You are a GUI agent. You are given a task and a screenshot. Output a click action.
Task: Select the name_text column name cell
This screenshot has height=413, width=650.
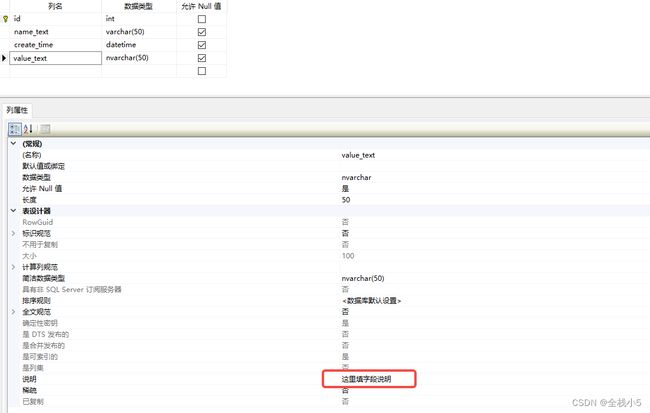[x=56, y=32]
